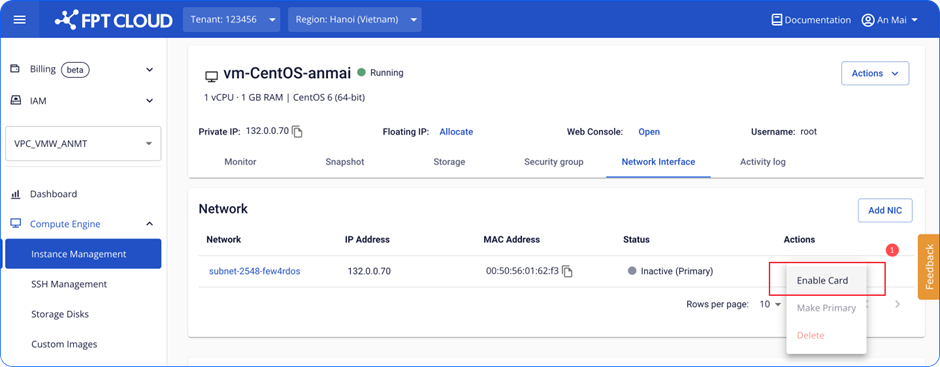Switch to the Security group tab
Image resolution: width=940 pixels, height=367 pixels.
point(553,162)
